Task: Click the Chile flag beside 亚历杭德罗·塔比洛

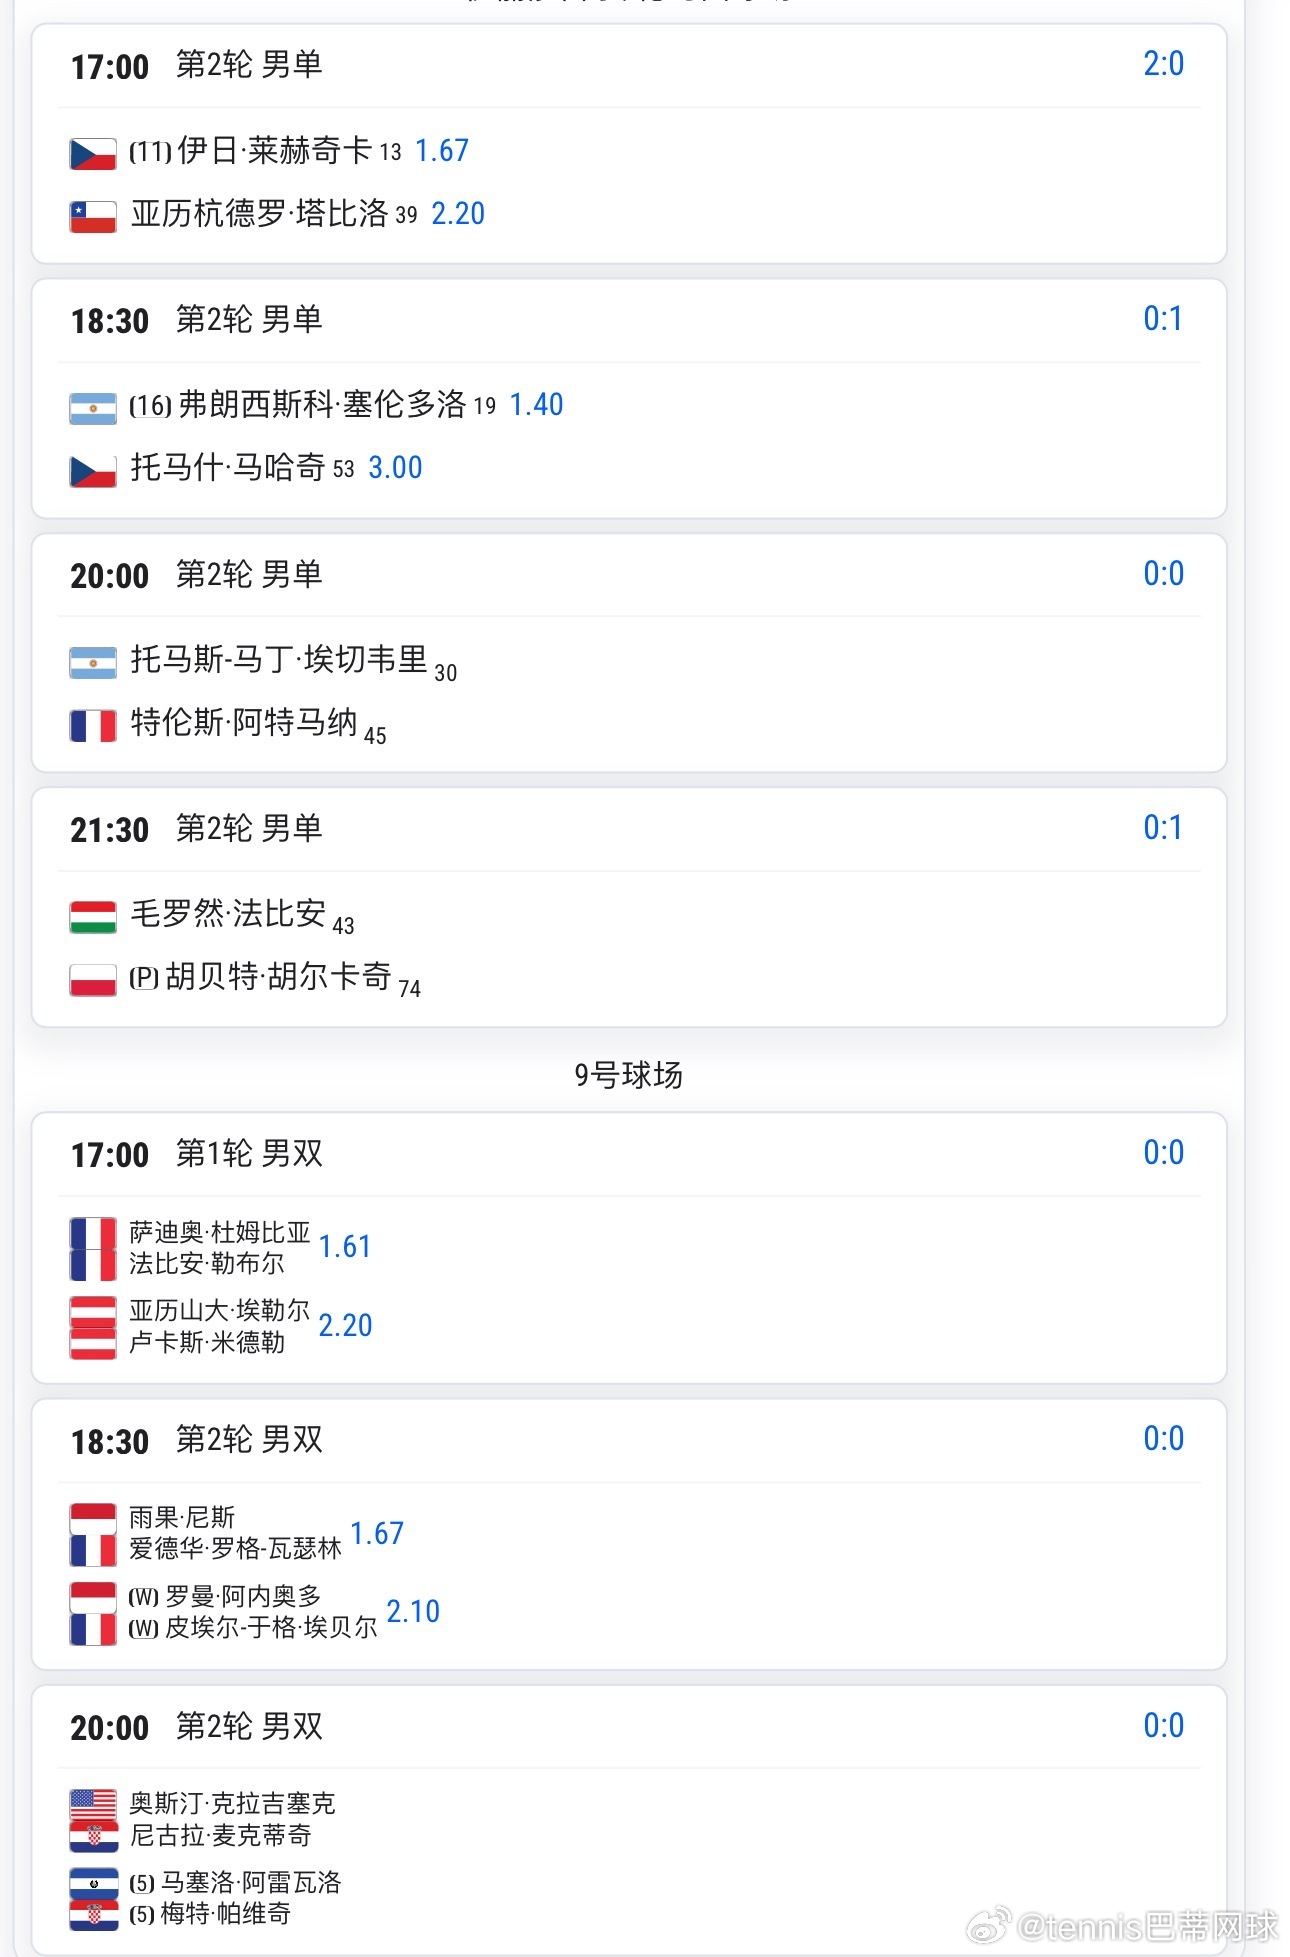Action: coord(93,216)
